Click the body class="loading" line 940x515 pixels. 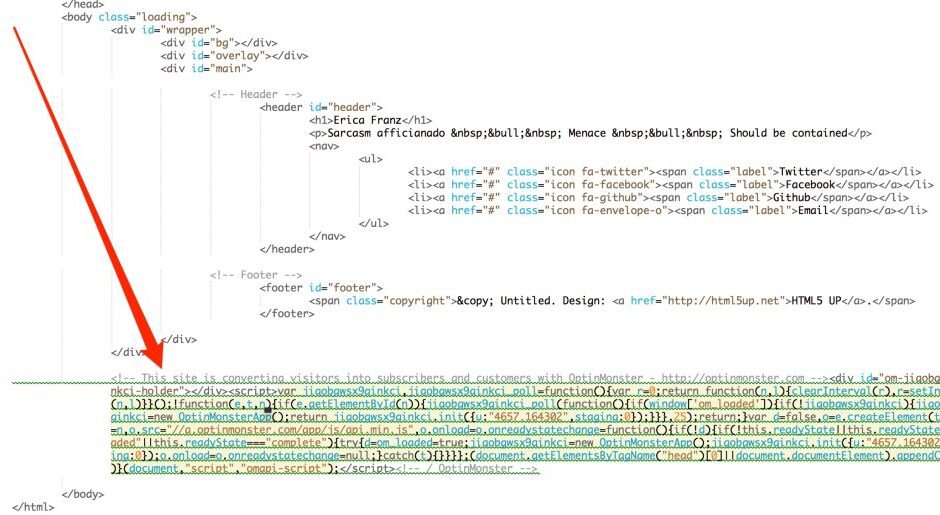tap(129, 17)
